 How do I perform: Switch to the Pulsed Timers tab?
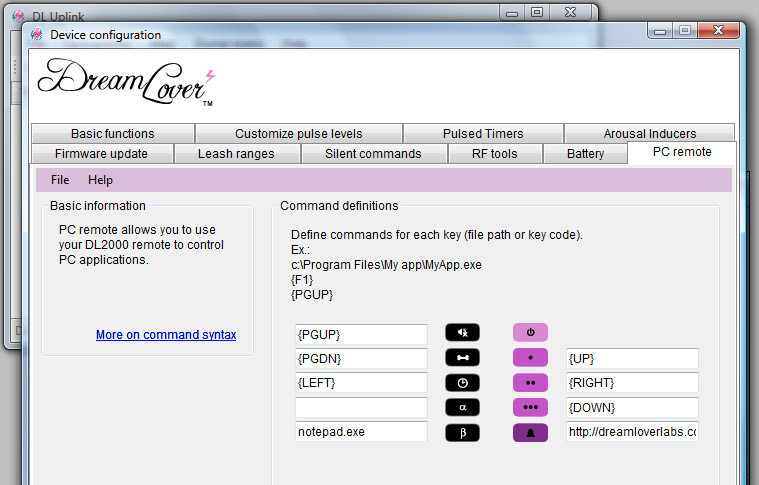pos(483,133)
